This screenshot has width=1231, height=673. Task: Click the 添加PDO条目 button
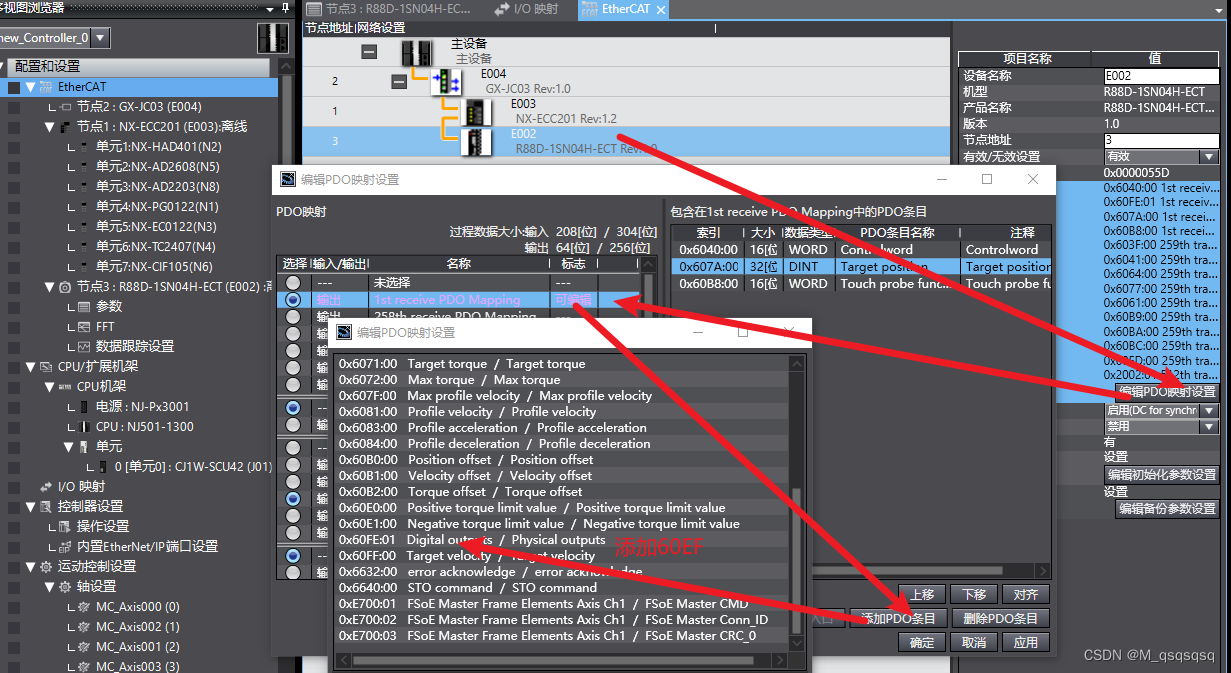899,618
